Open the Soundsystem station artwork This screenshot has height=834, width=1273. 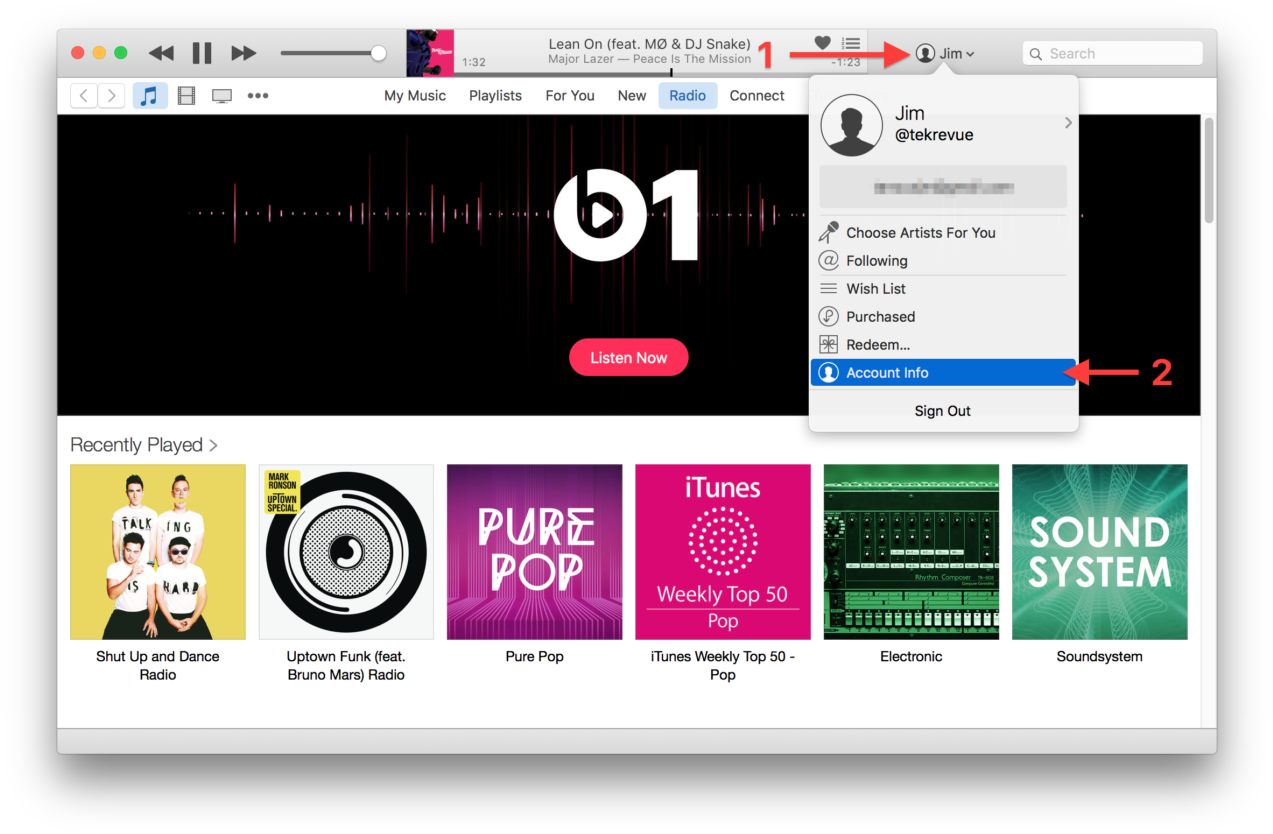1100,552
